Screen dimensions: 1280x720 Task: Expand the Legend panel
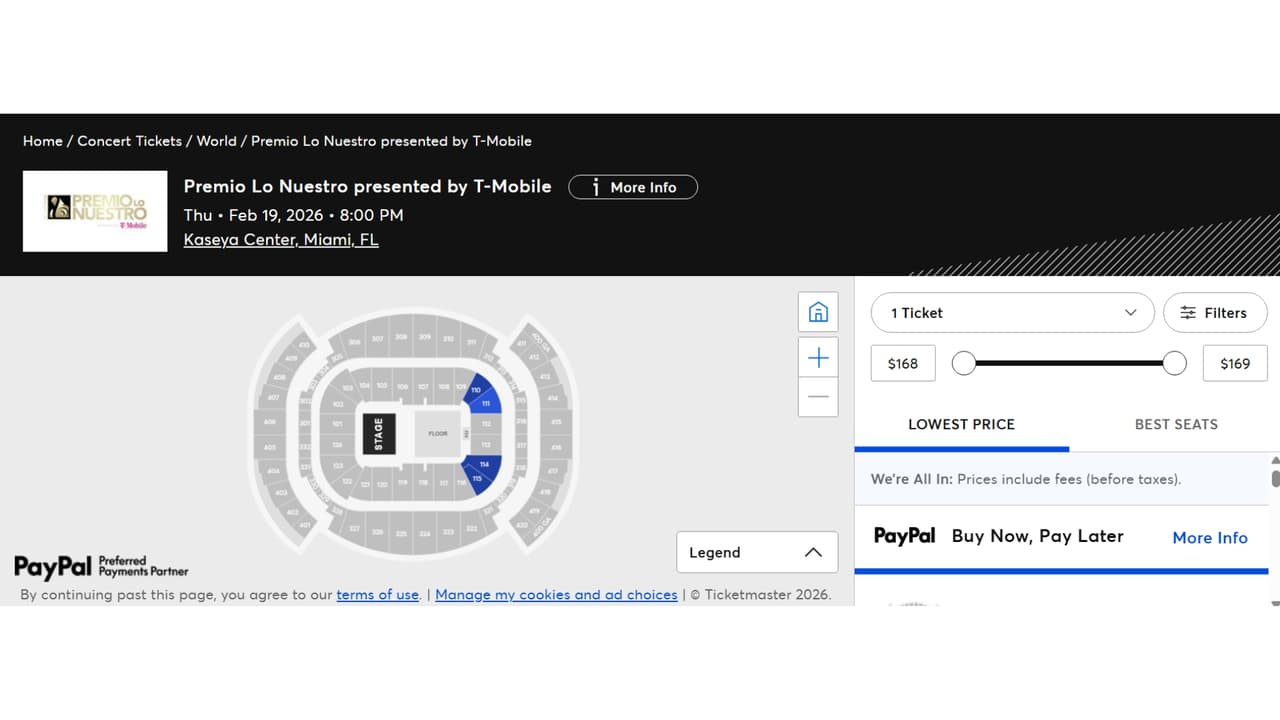click(x=757, y=552)
